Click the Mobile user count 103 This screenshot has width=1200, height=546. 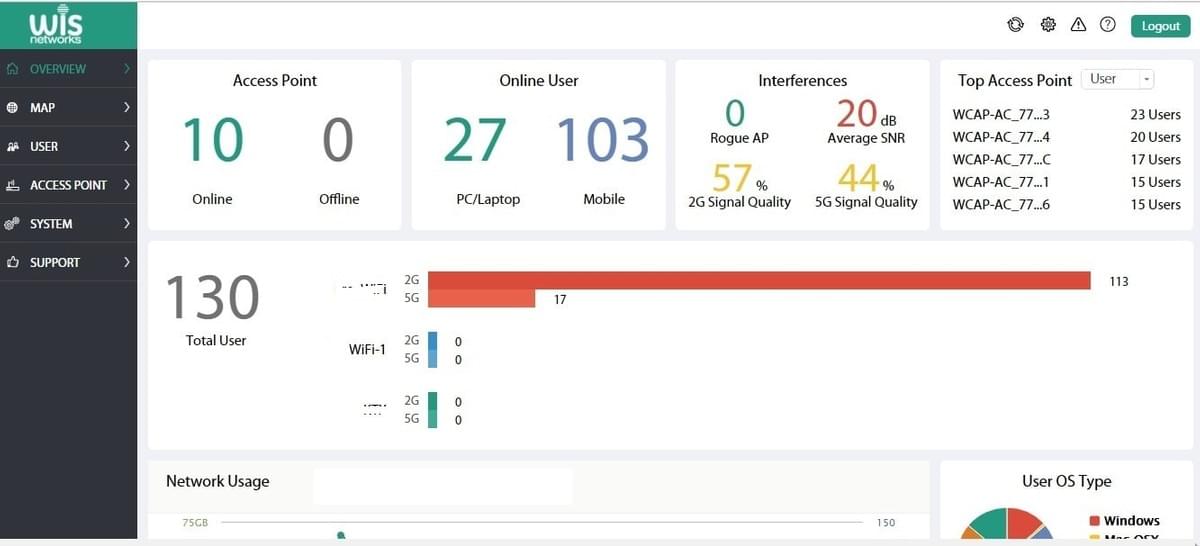(x=603, y=140)
